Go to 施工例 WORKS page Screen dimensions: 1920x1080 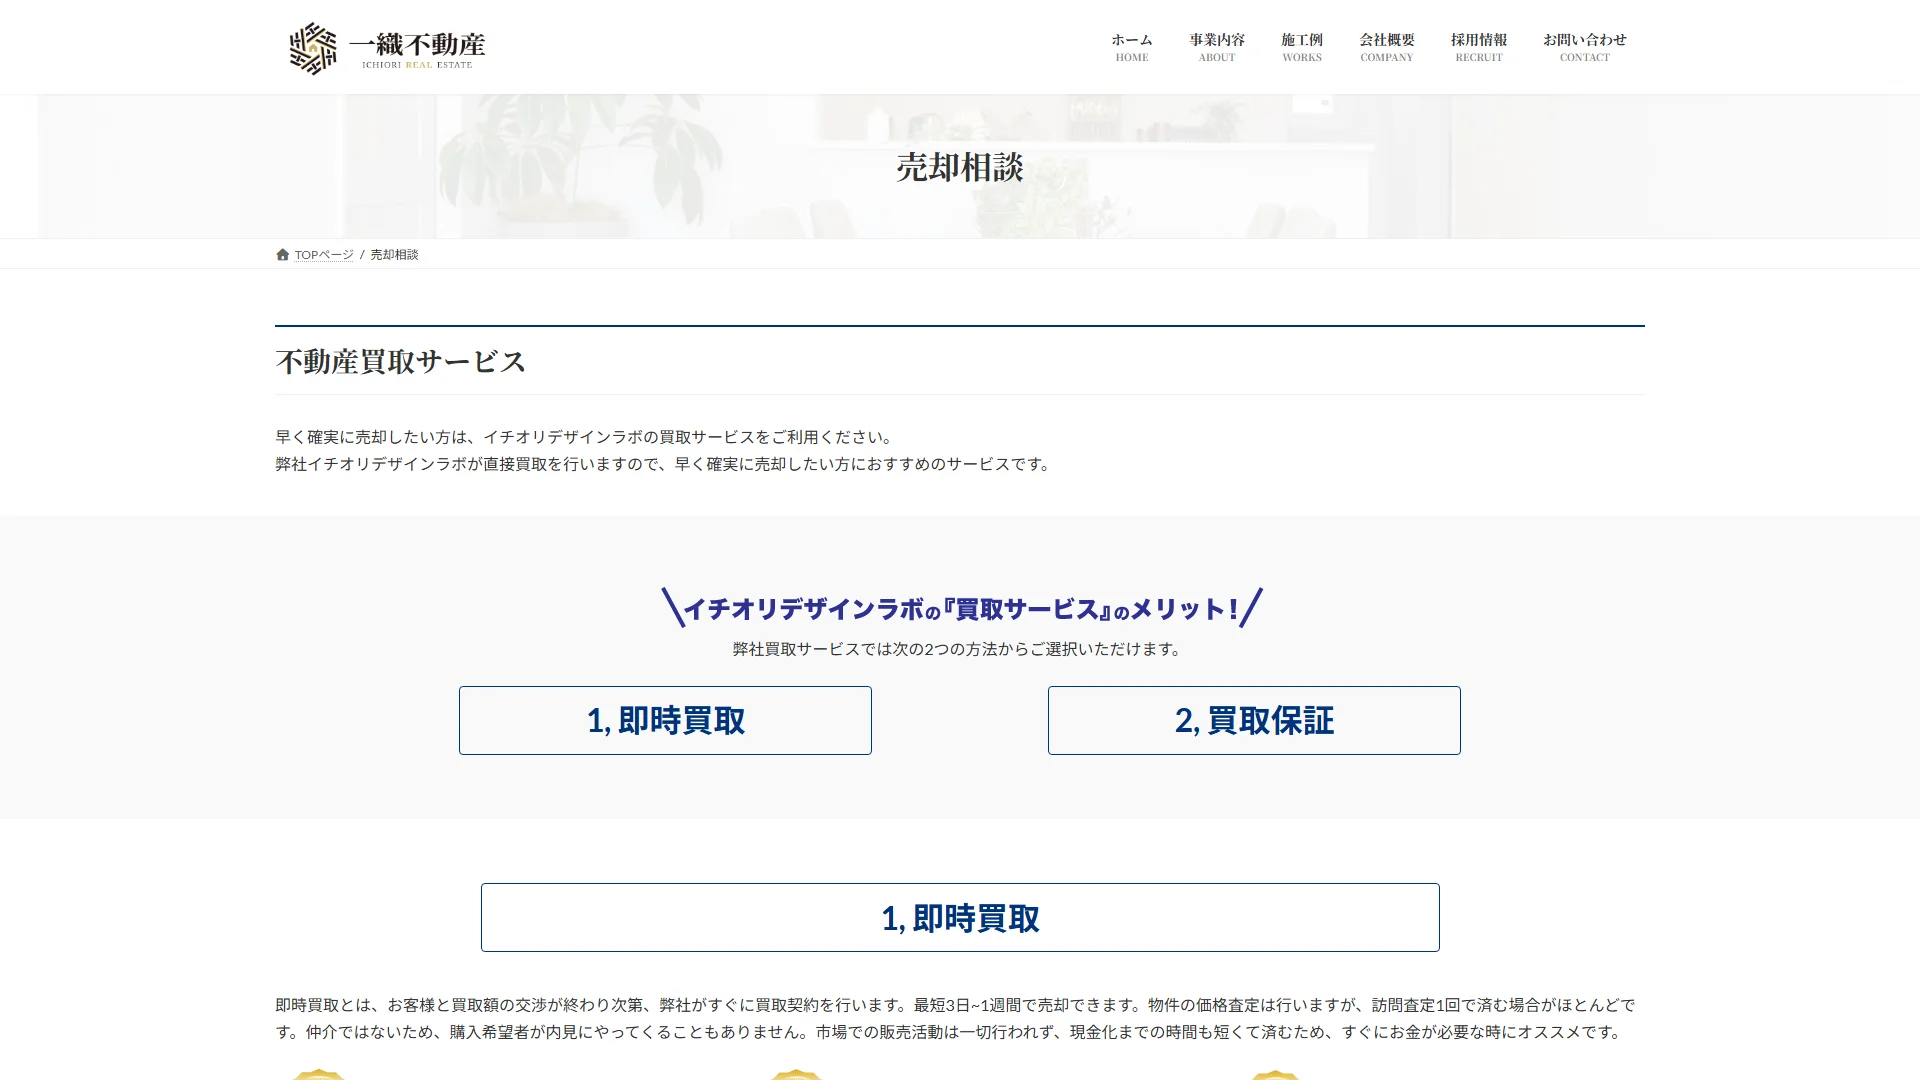(1302, 47)
